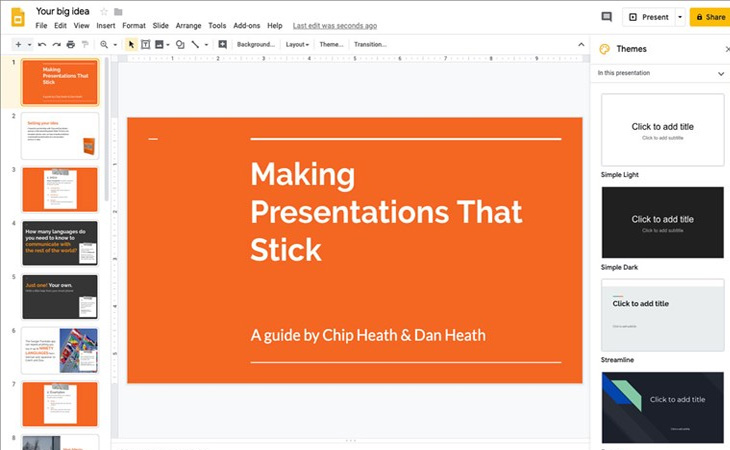Image resolution: width=730 pixels, height=450 pixels.
Task: Star the presentation title
Action: tap(104, 12)
